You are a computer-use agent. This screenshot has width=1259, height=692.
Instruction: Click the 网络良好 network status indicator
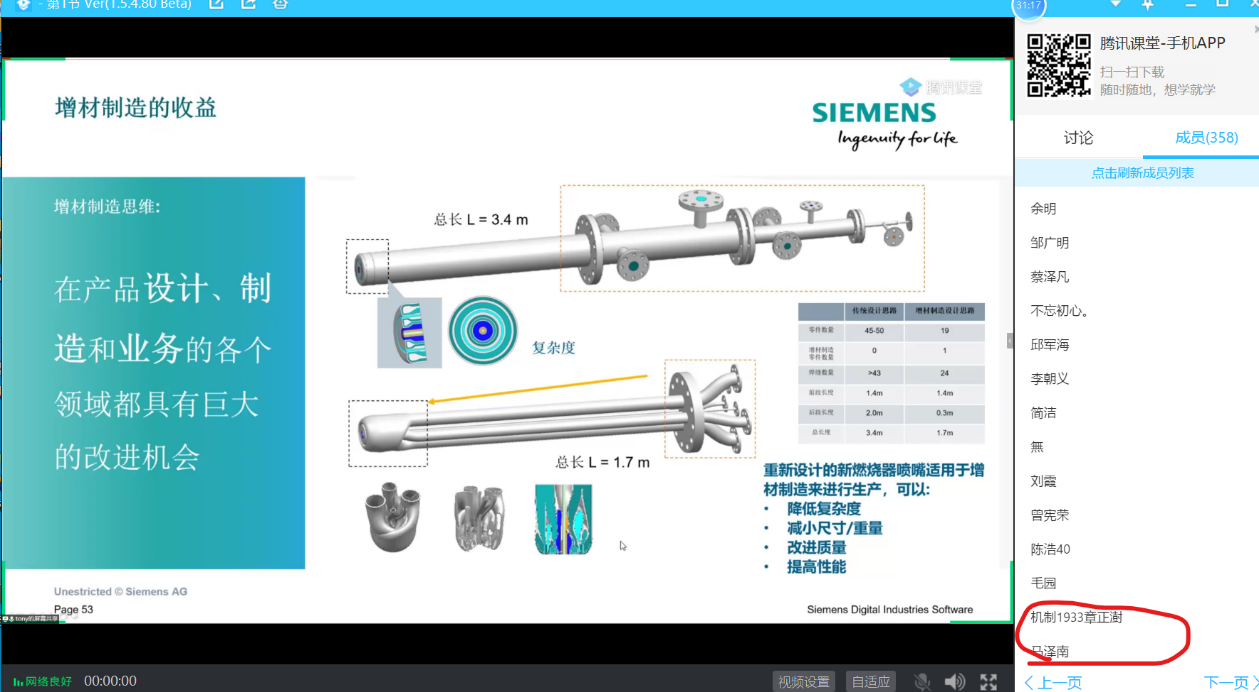click(43, 681)
